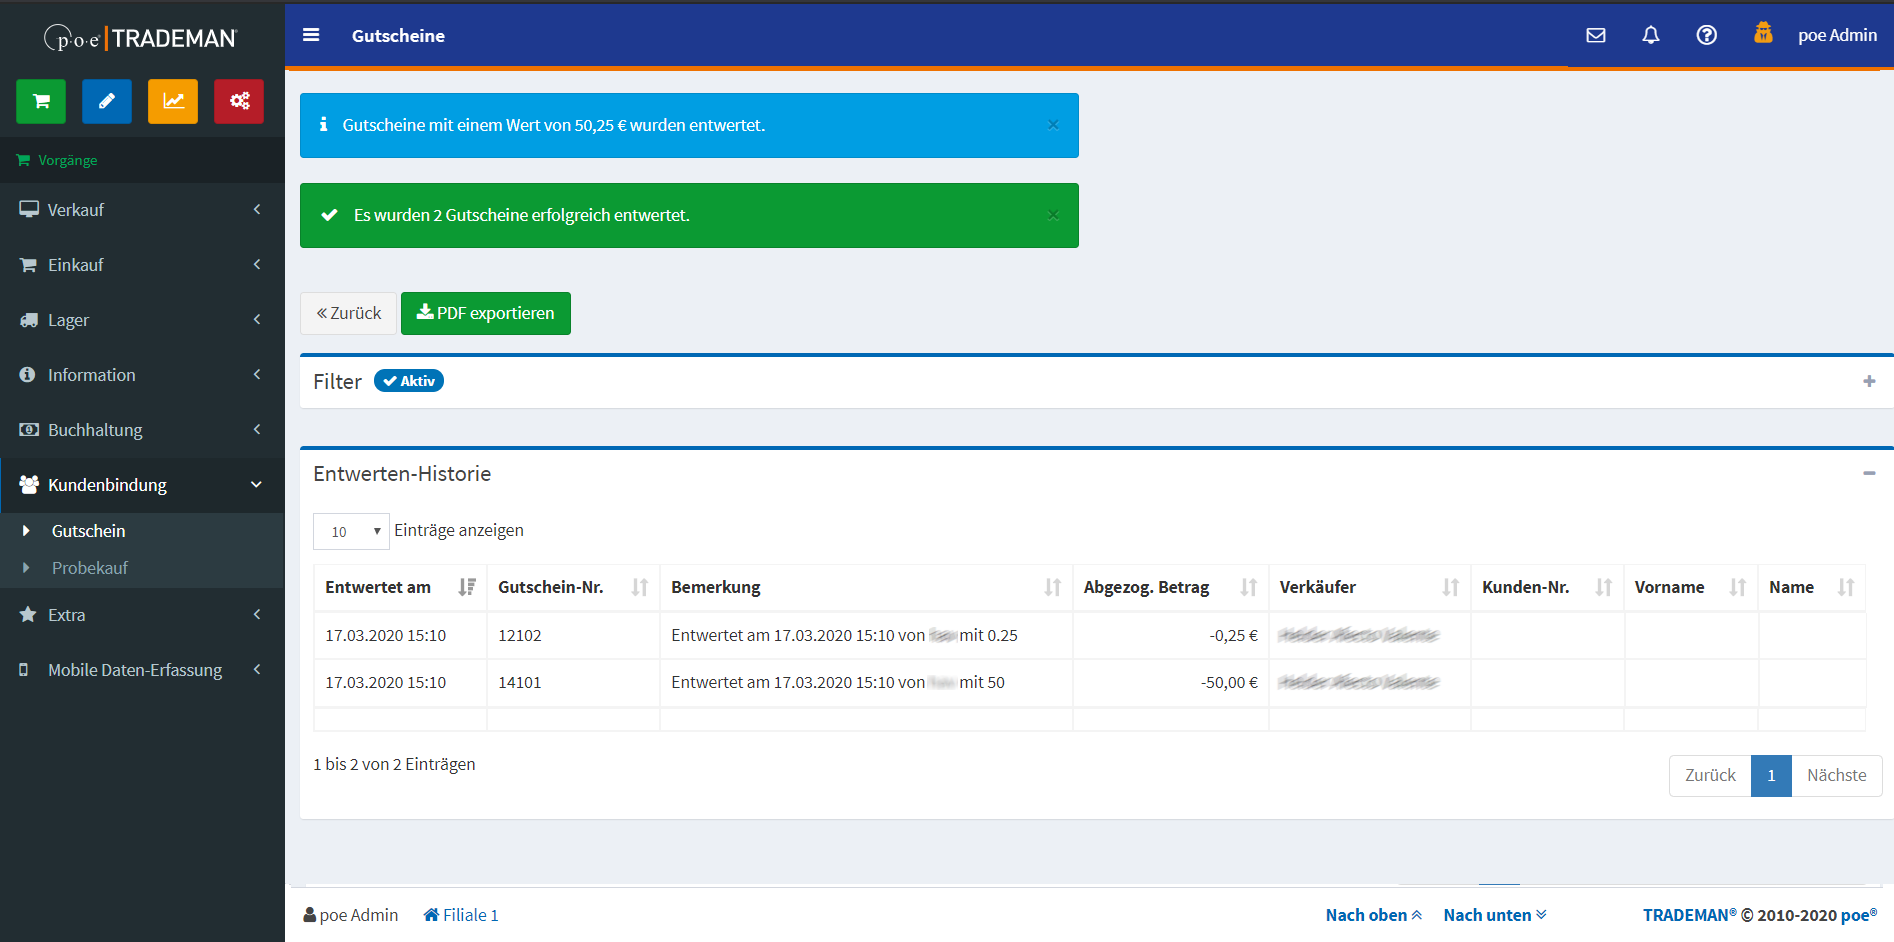Viewport: 1894px width, 942px height.
Task: Expand the Filter panel with plus icon
Action: (1869, 381)
